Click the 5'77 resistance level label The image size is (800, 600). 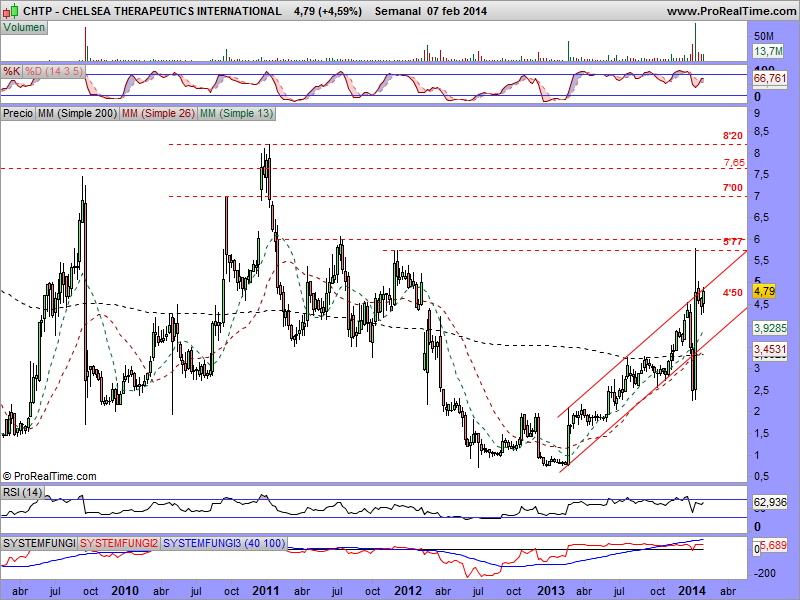click(x=733, y=242)
